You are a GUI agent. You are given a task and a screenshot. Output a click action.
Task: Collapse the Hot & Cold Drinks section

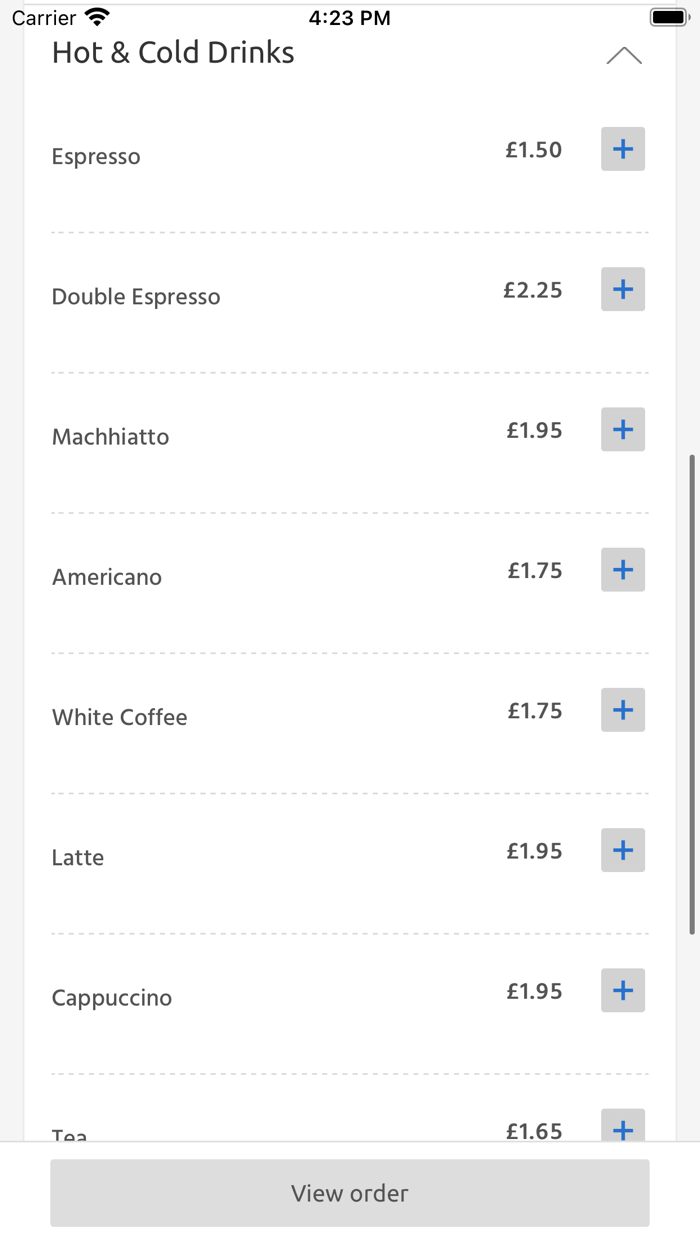(624, 56)
